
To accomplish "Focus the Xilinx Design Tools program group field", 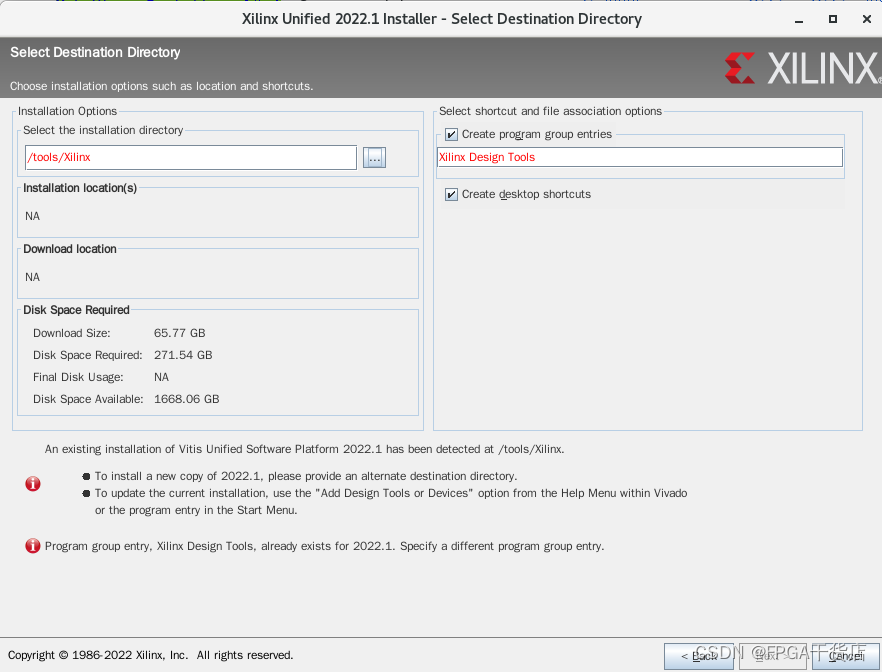I will tap(640, 157).
